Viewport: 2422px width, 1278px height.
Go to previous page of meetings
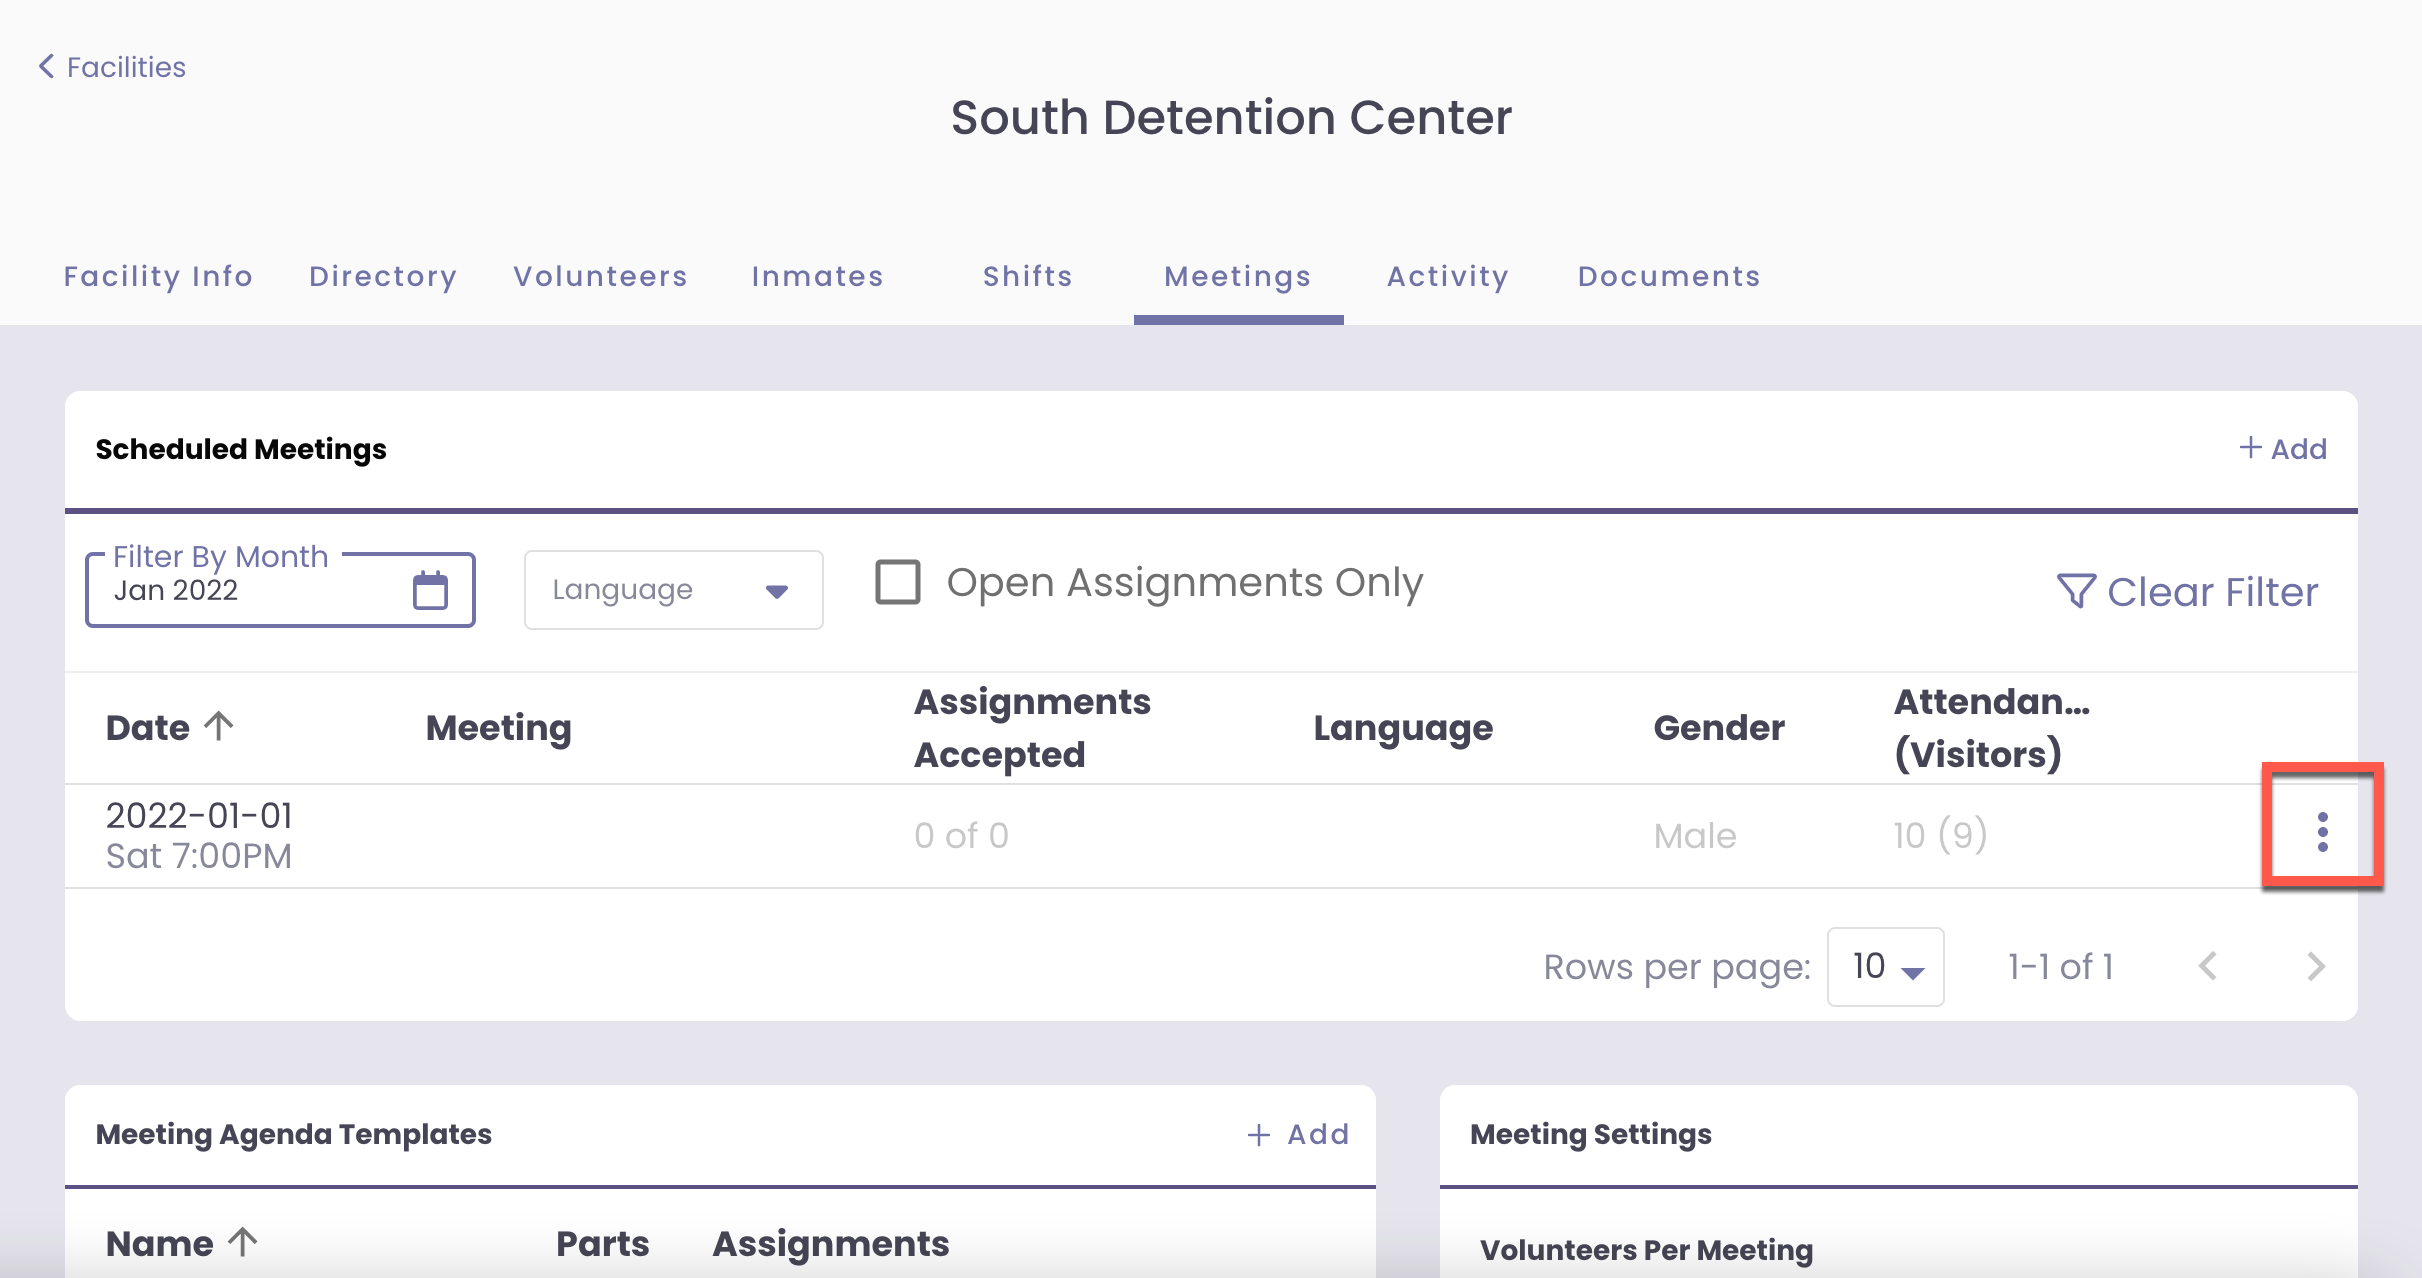point(2209,966)
